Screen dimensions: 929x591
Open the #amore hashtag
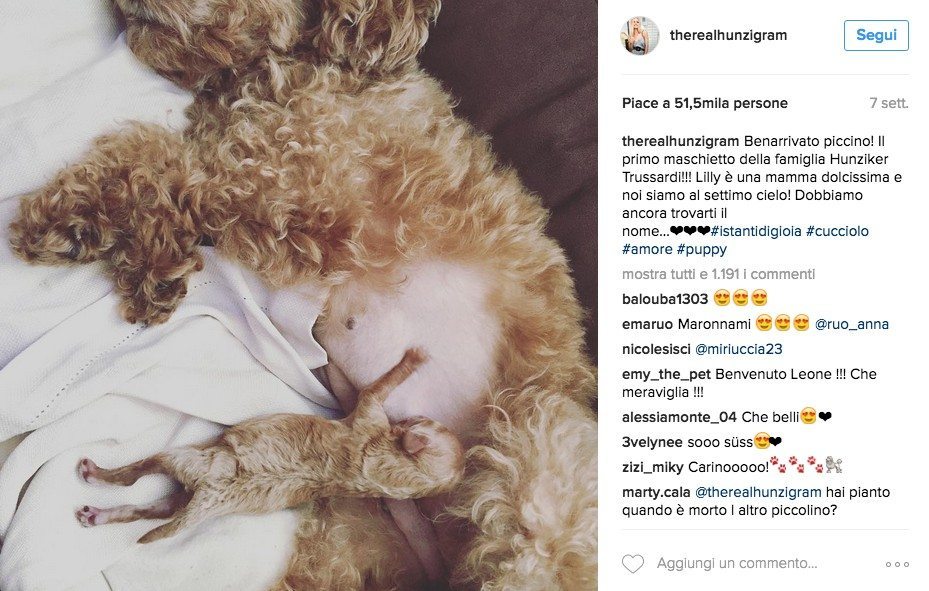[x=647, y=249]
